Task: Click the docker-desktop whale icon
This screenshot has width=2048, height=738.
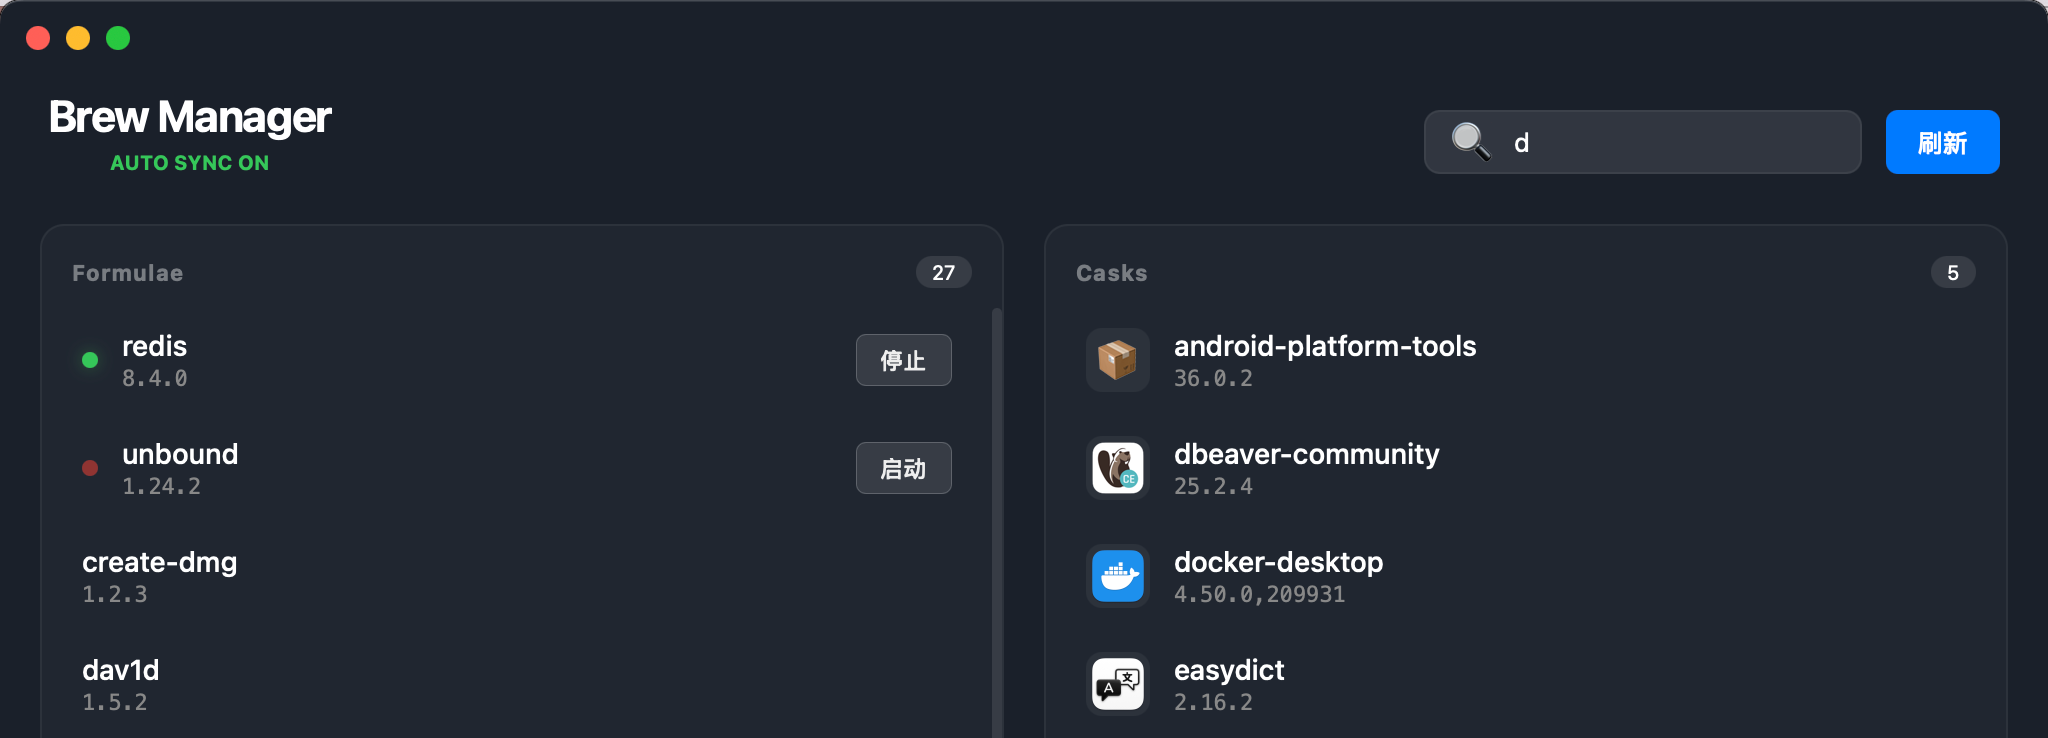Action: [1117, 576]
